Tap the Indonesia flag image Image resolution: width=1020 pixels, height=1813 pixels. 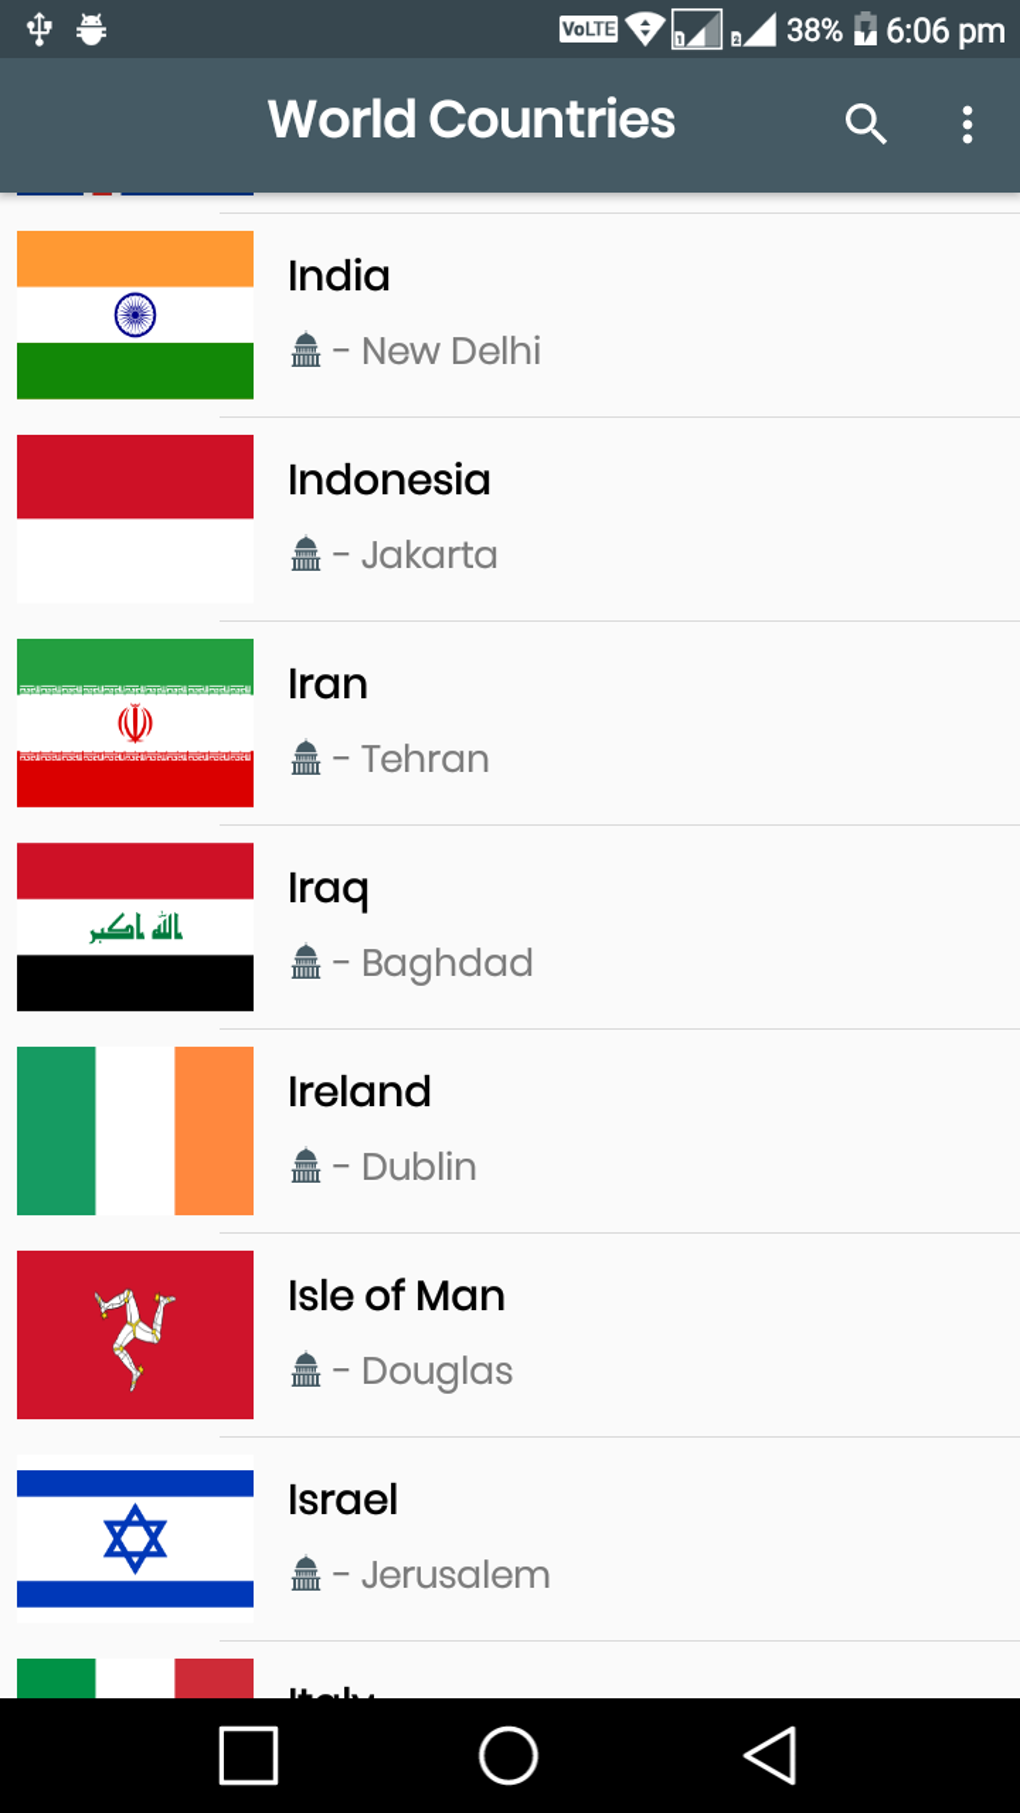[135, 517]
